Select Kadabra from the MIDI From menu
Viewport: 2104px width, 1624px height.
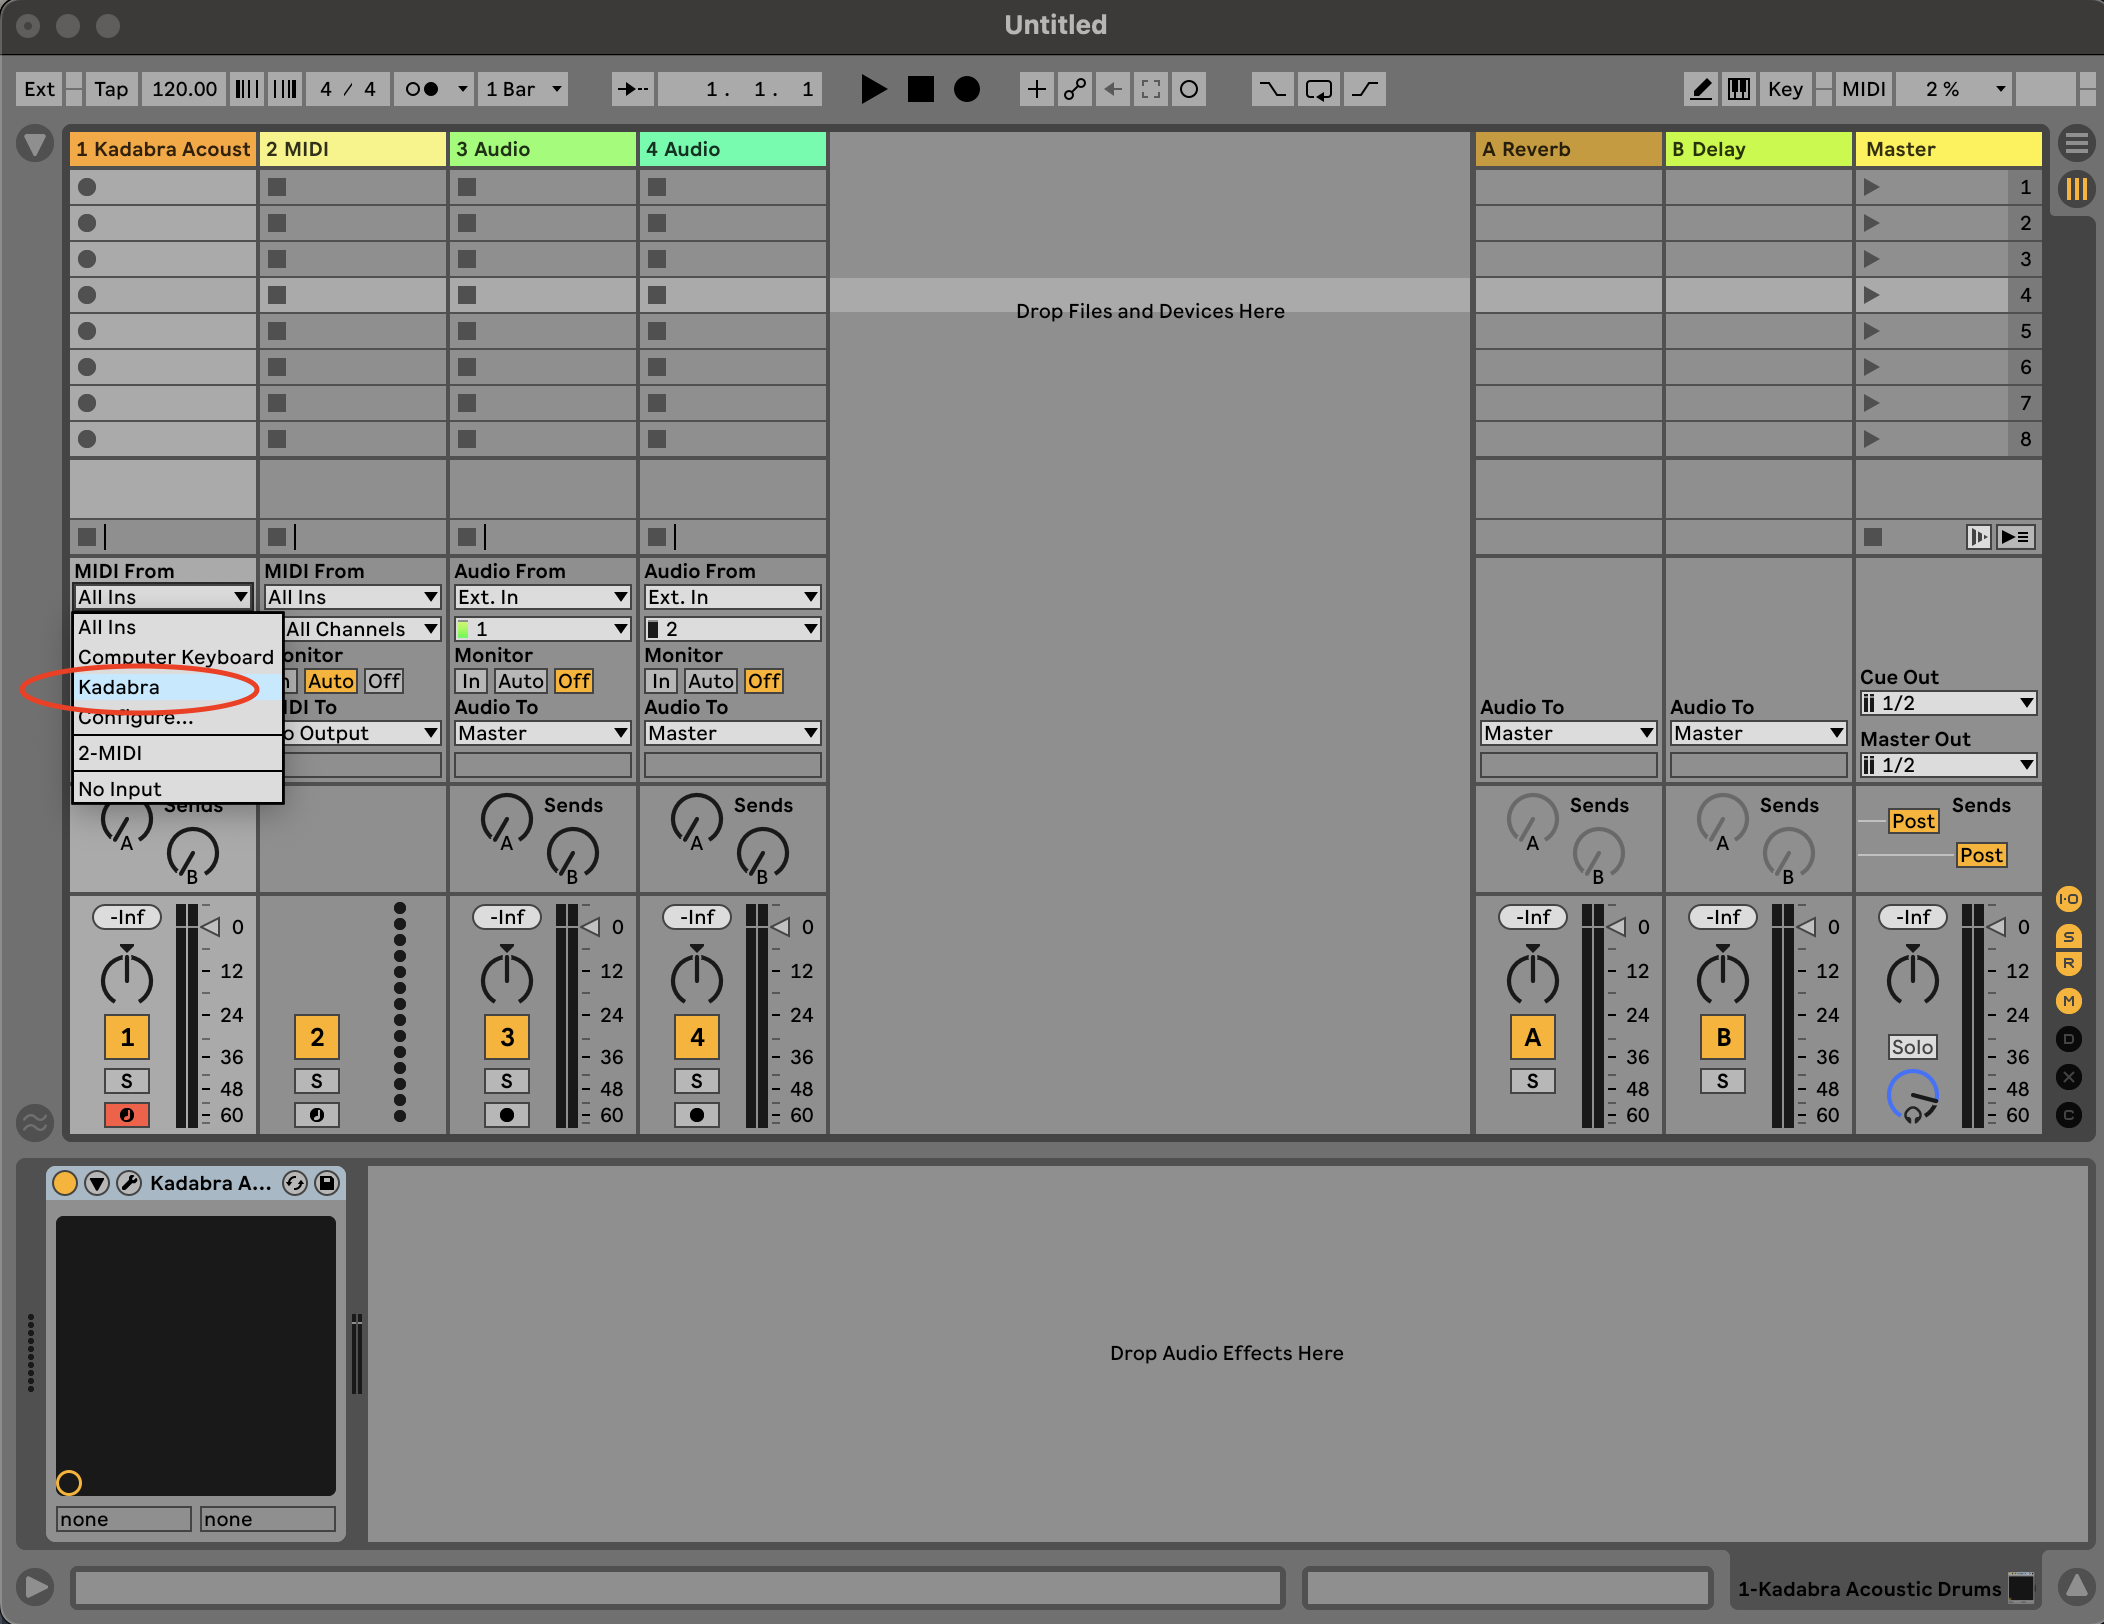click(177, 687)
